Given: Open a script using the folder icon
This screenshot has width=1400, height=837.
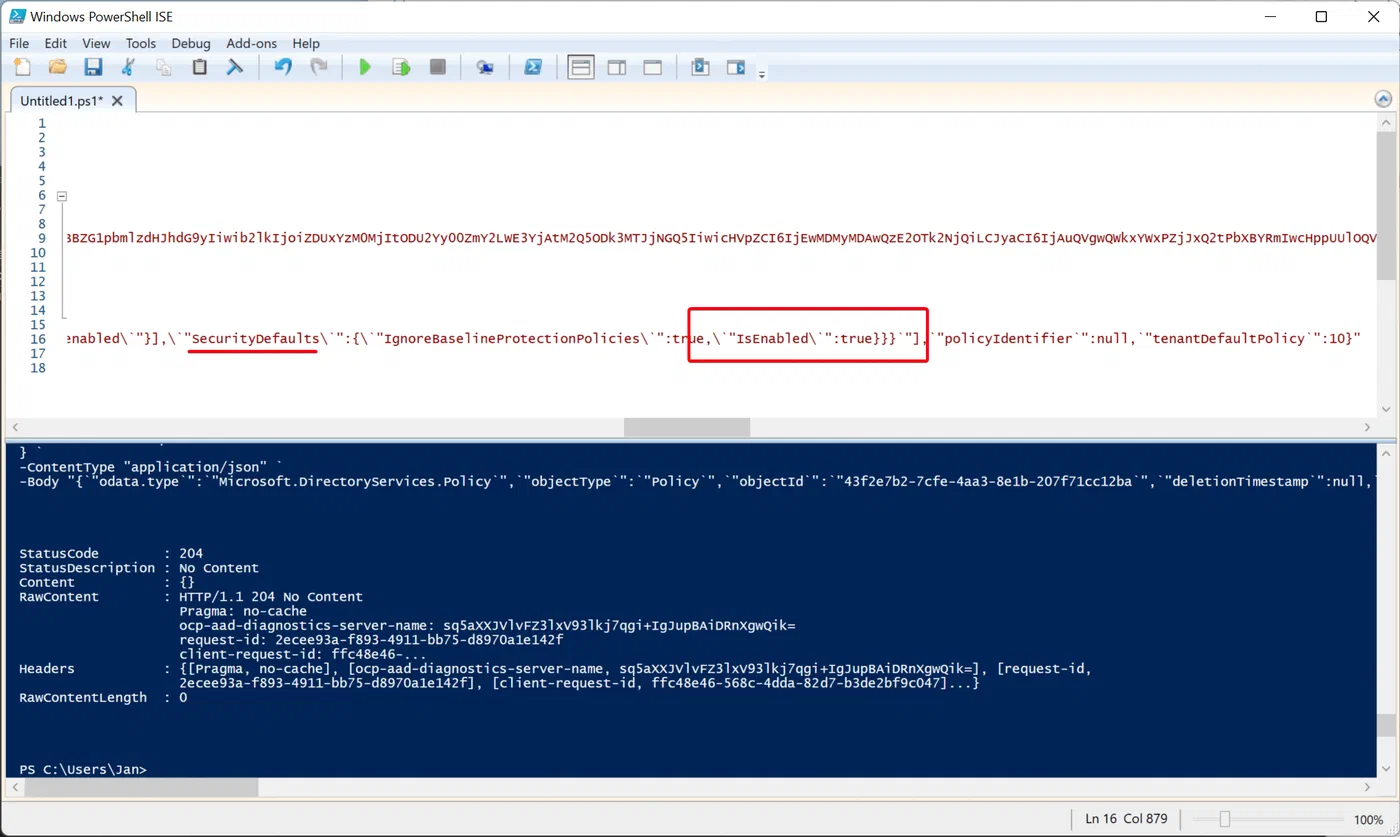Looking at the screenshot, I should (x=57, y=67).
